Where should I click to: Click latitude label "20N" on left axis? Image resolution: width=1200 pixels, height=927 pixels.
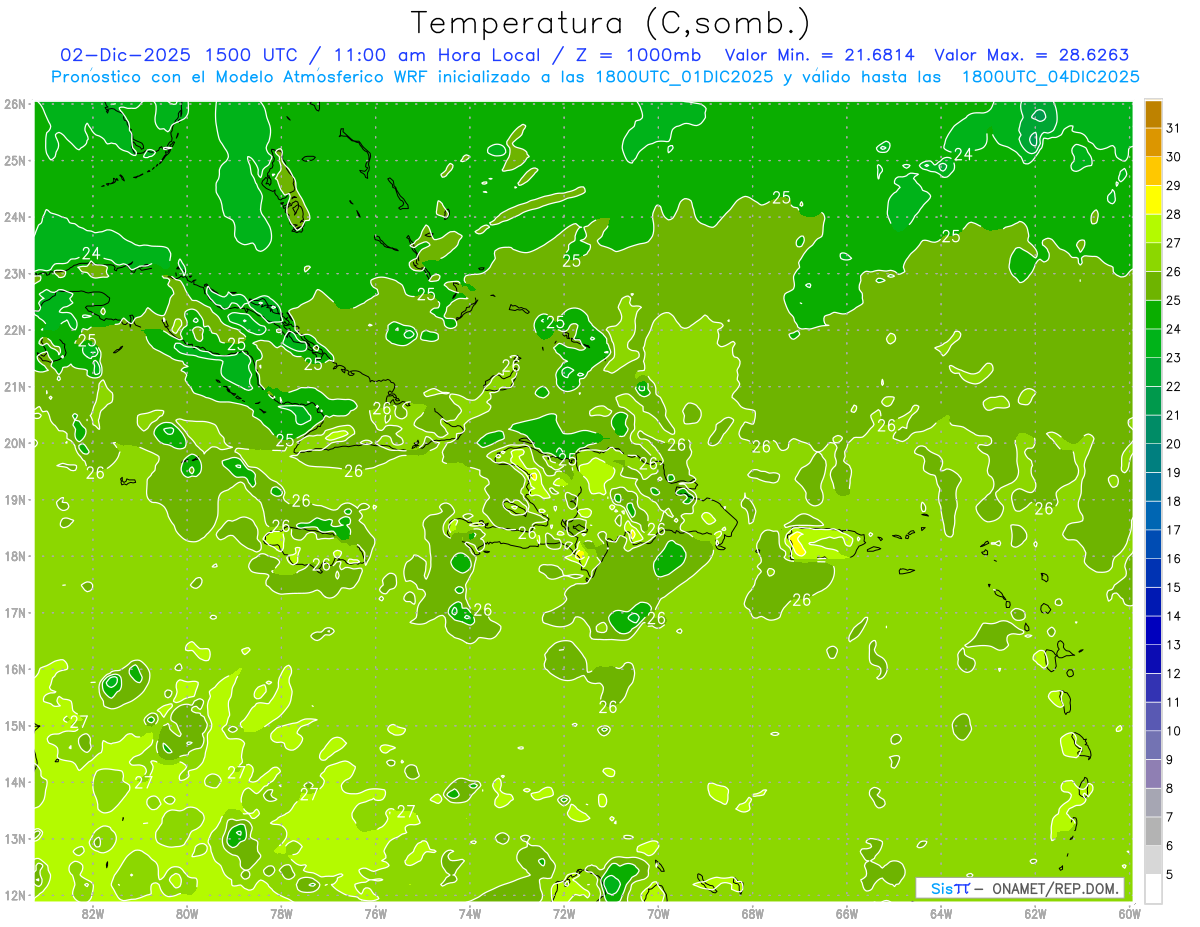coord(14,443)
